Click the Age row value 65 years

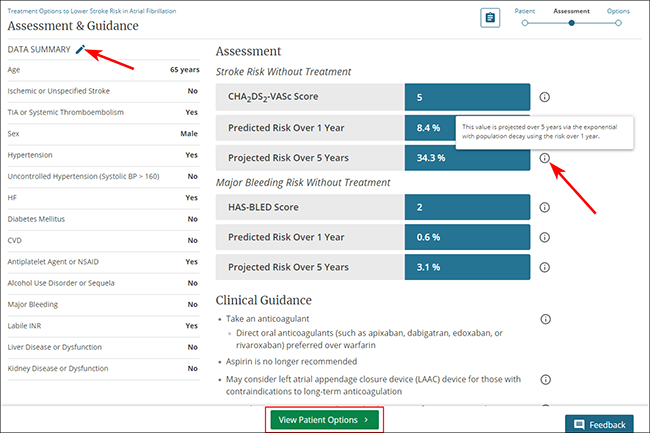(184, 70)
